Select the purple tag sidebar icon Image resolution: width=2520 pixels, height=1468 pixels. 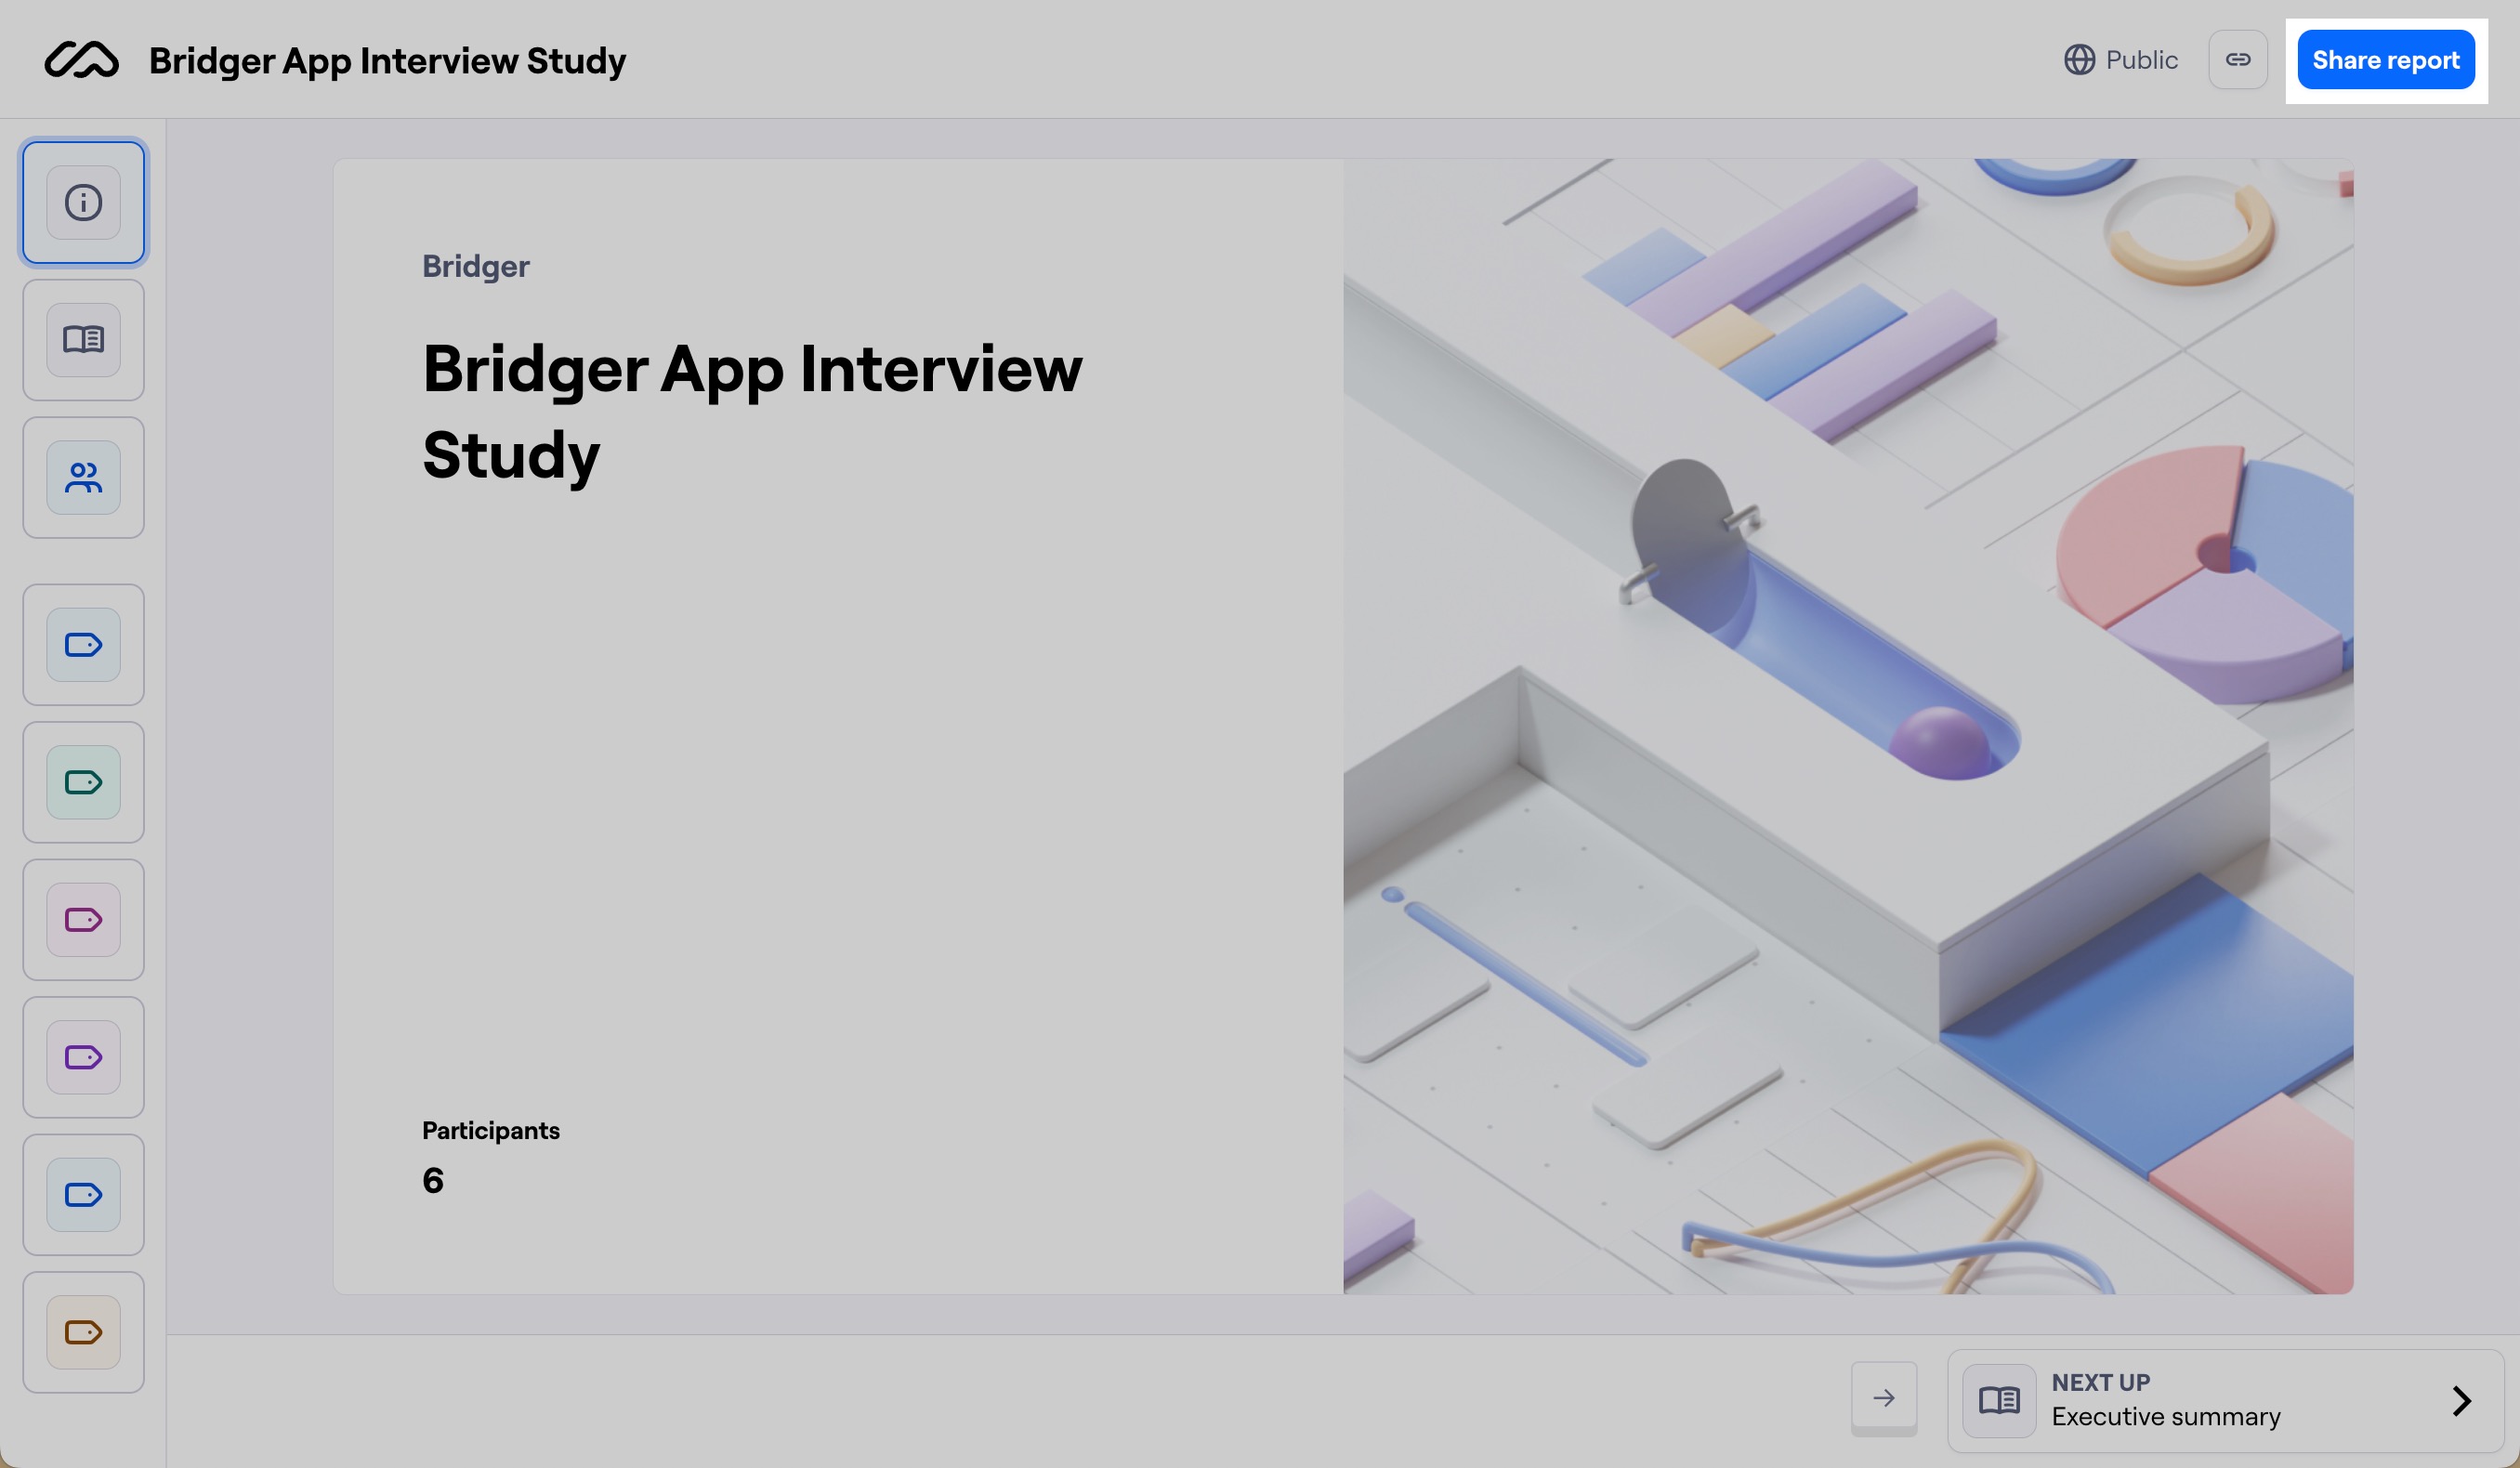(83, 1057)
